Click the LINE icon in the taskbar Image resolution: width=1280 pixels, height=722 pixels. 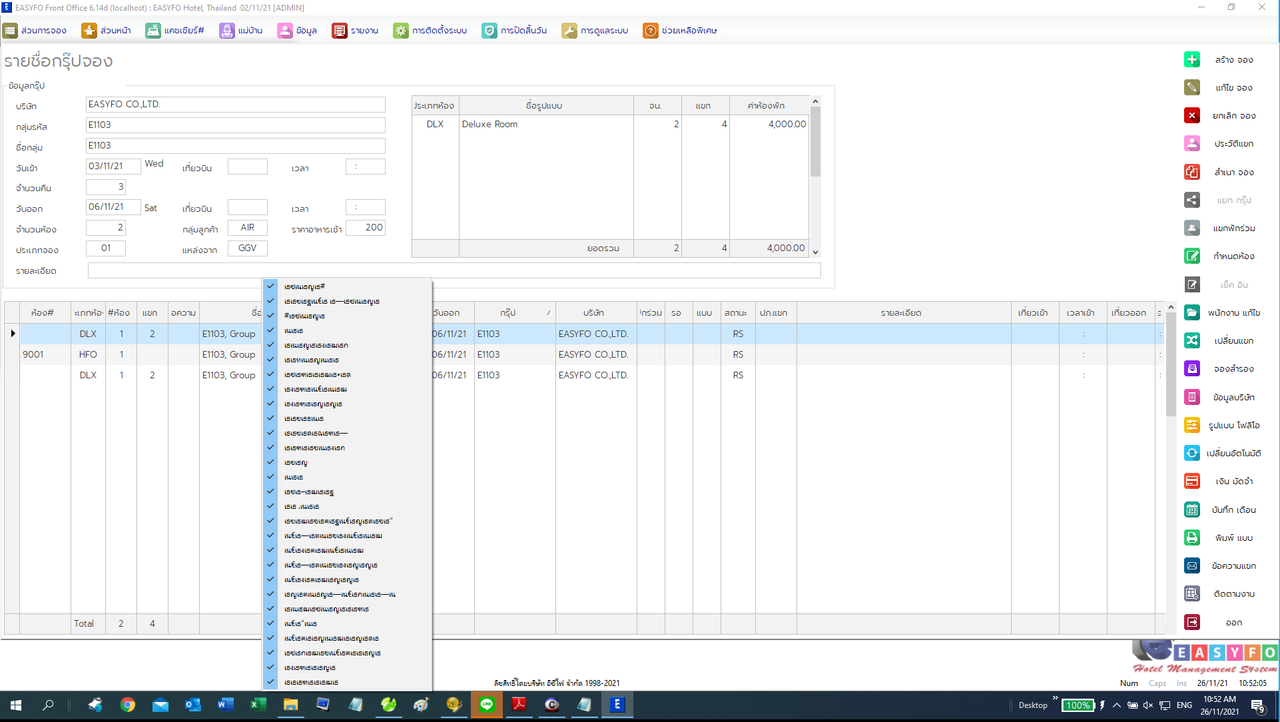(486, 705)
